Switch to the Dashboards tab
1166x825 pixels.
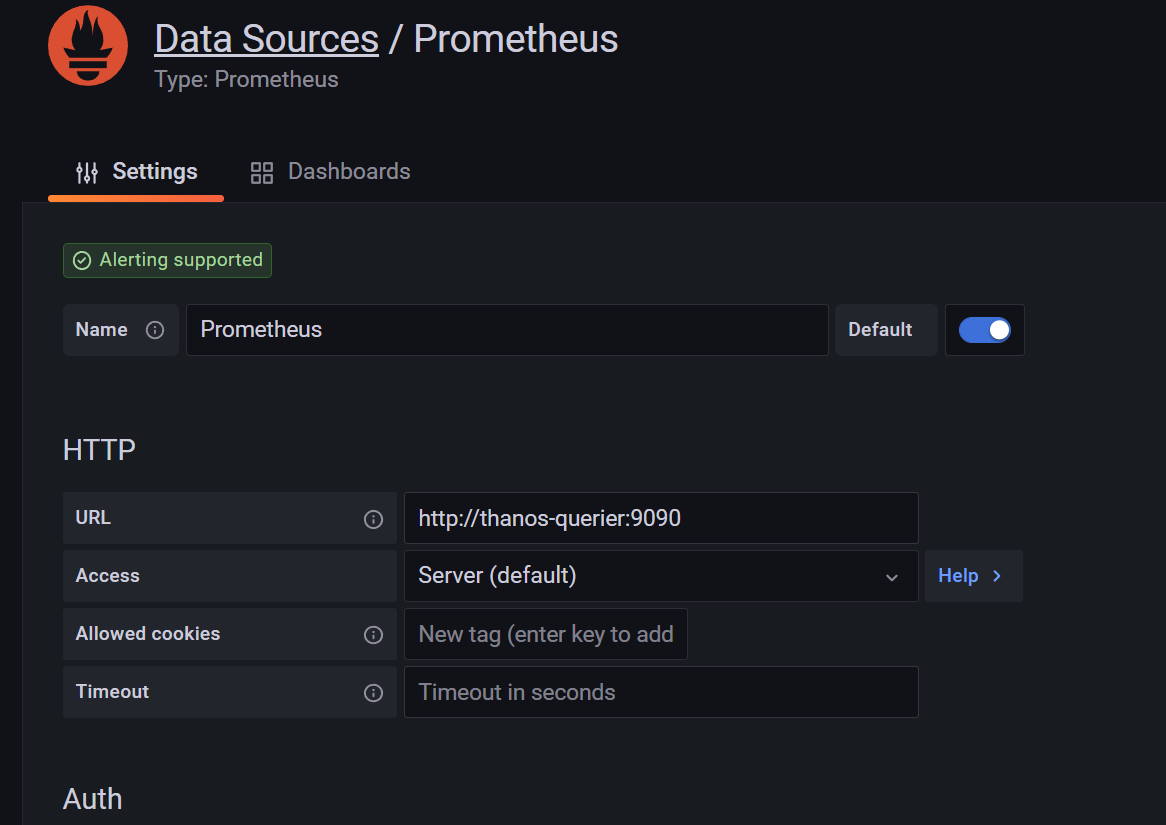pyautogui.click(x=330, y=172)
